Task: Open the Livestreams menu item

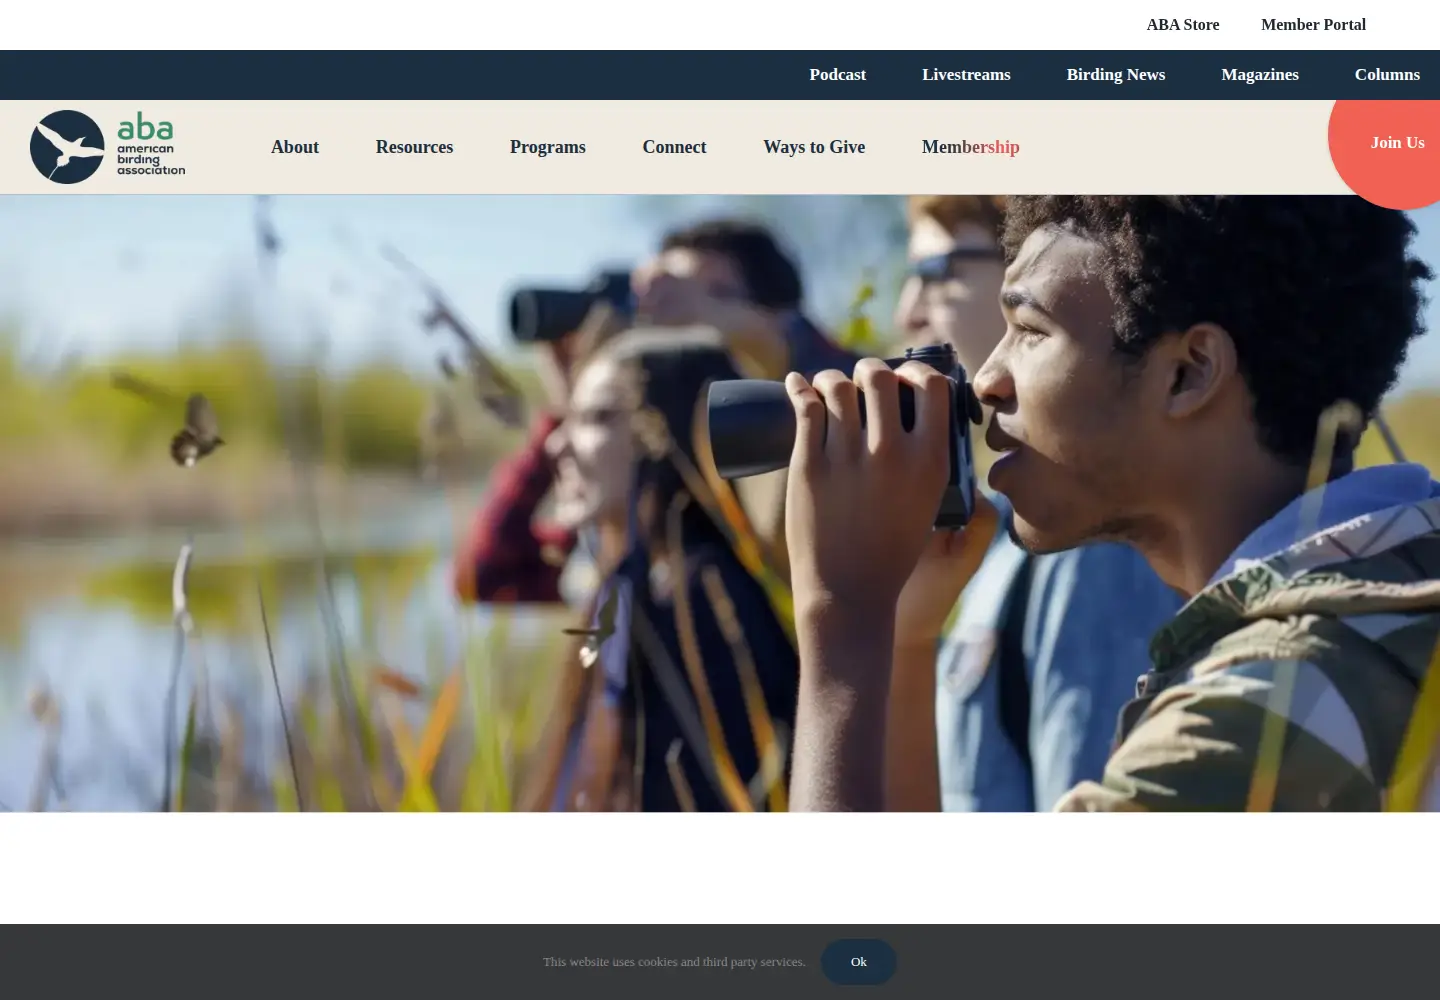Action: (966, 75)
